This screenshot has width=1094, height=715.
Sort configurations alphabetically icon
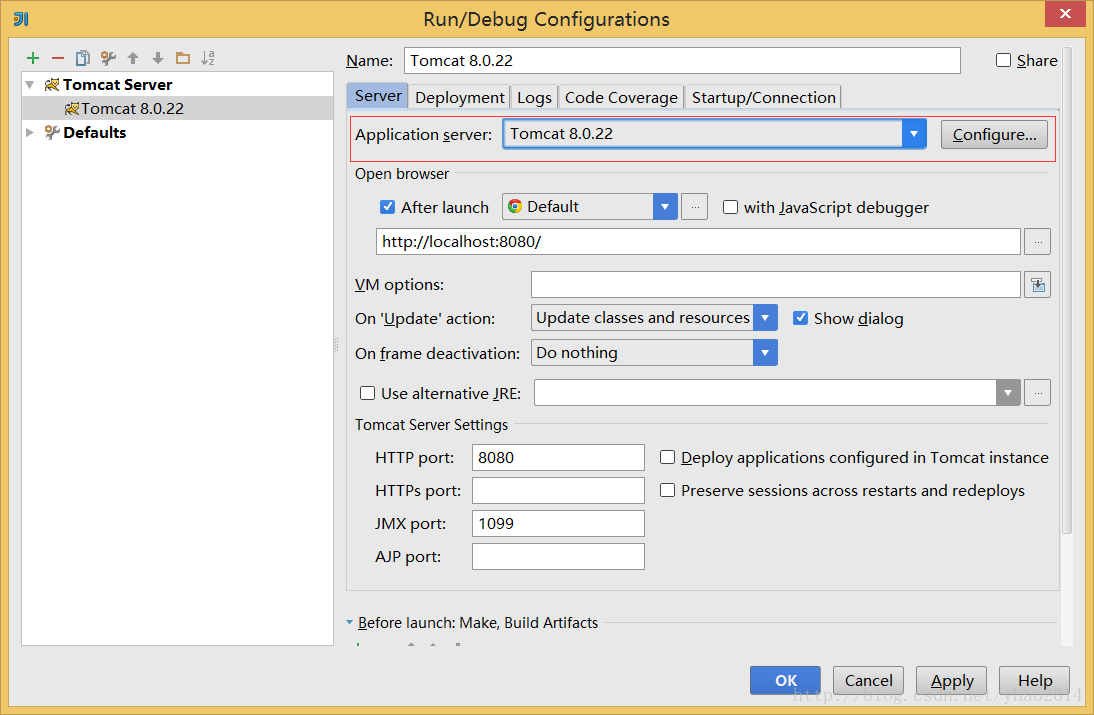208,58
